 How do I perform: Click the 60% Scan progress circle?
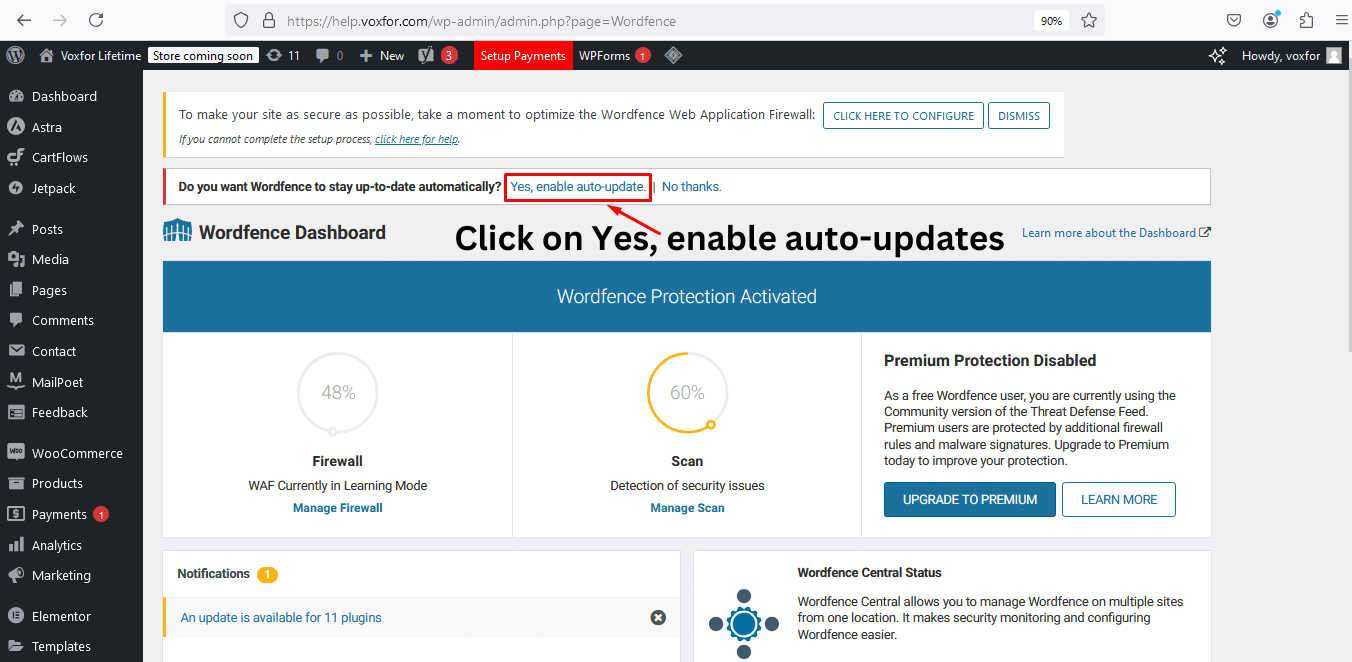[x=687, y=392]
